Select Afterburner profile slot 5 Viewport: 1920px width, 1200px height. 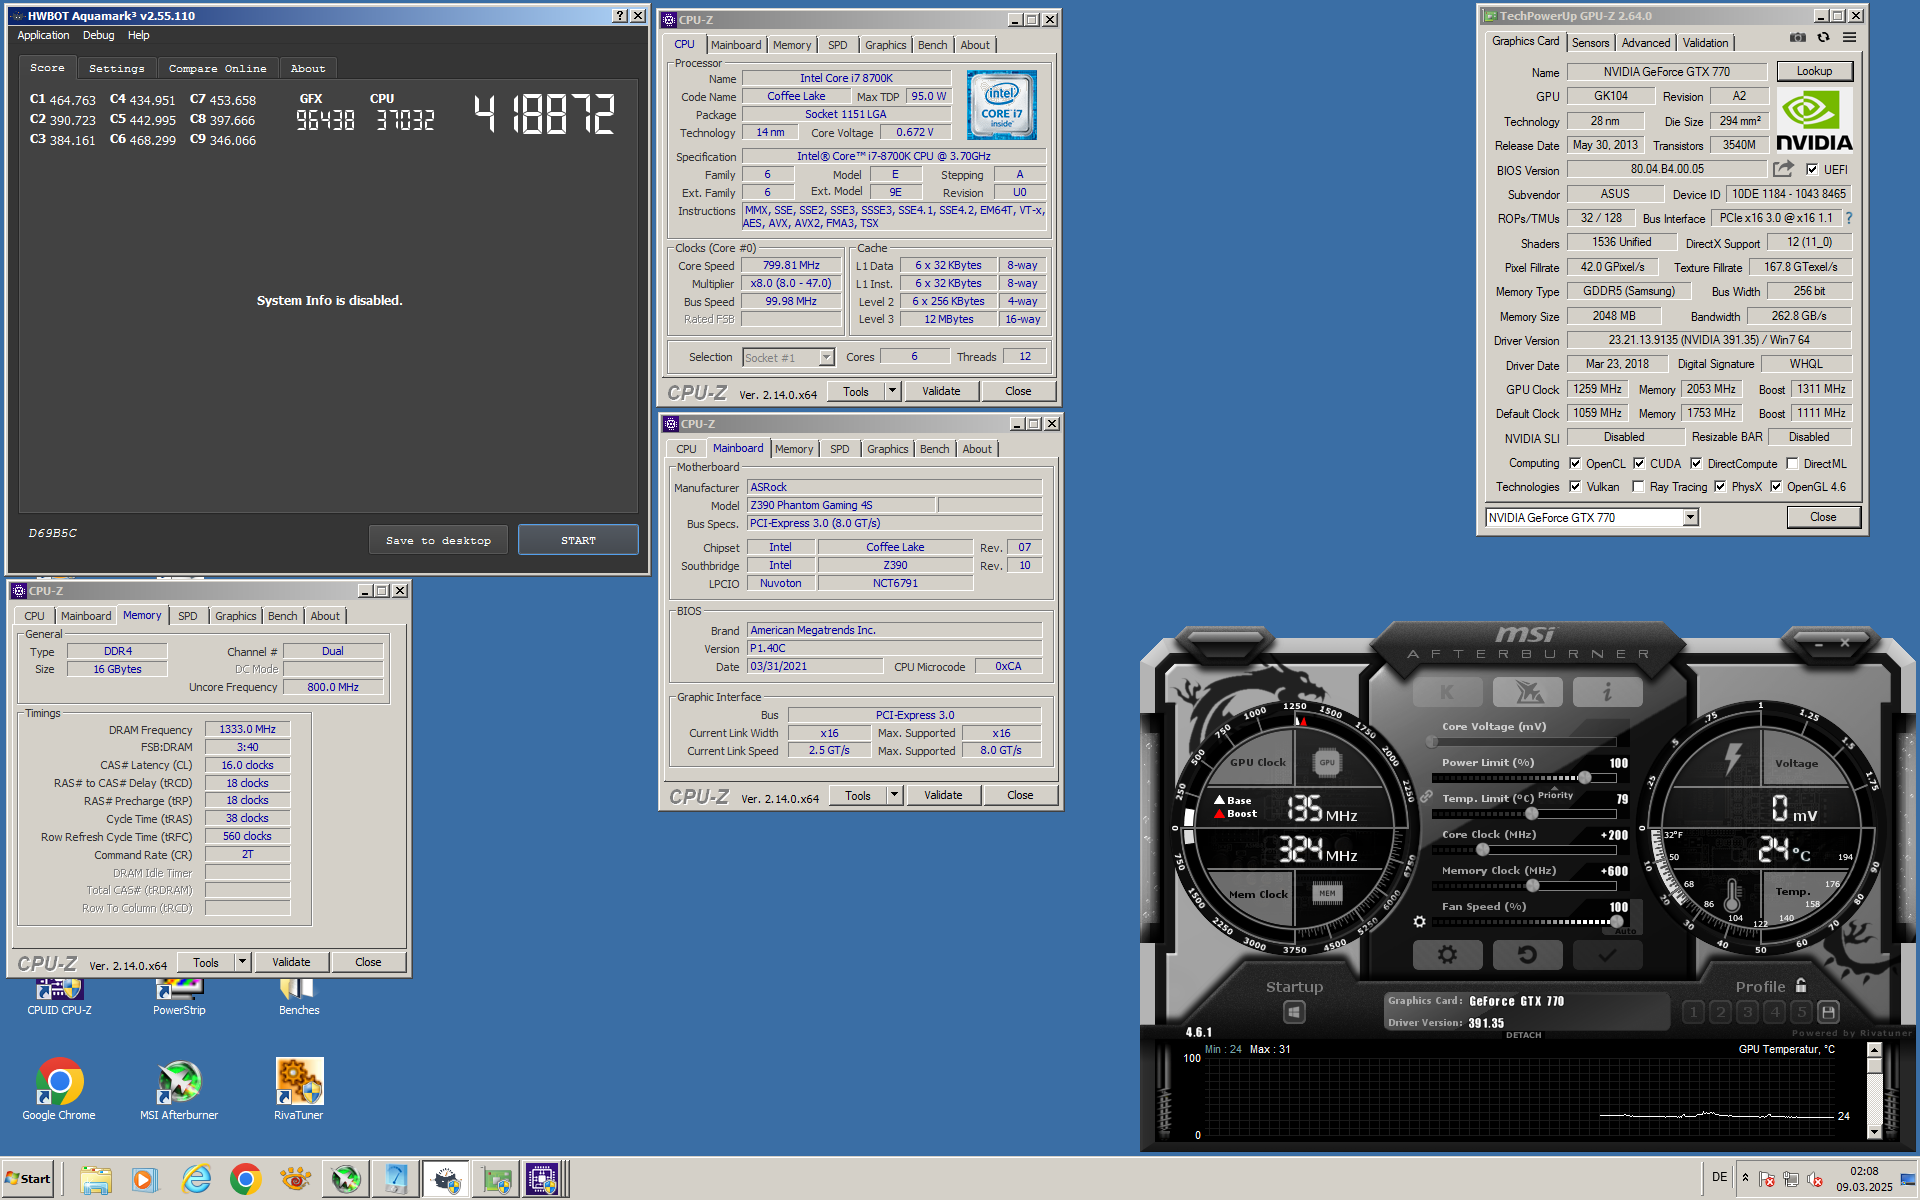coord(1801,1012)
